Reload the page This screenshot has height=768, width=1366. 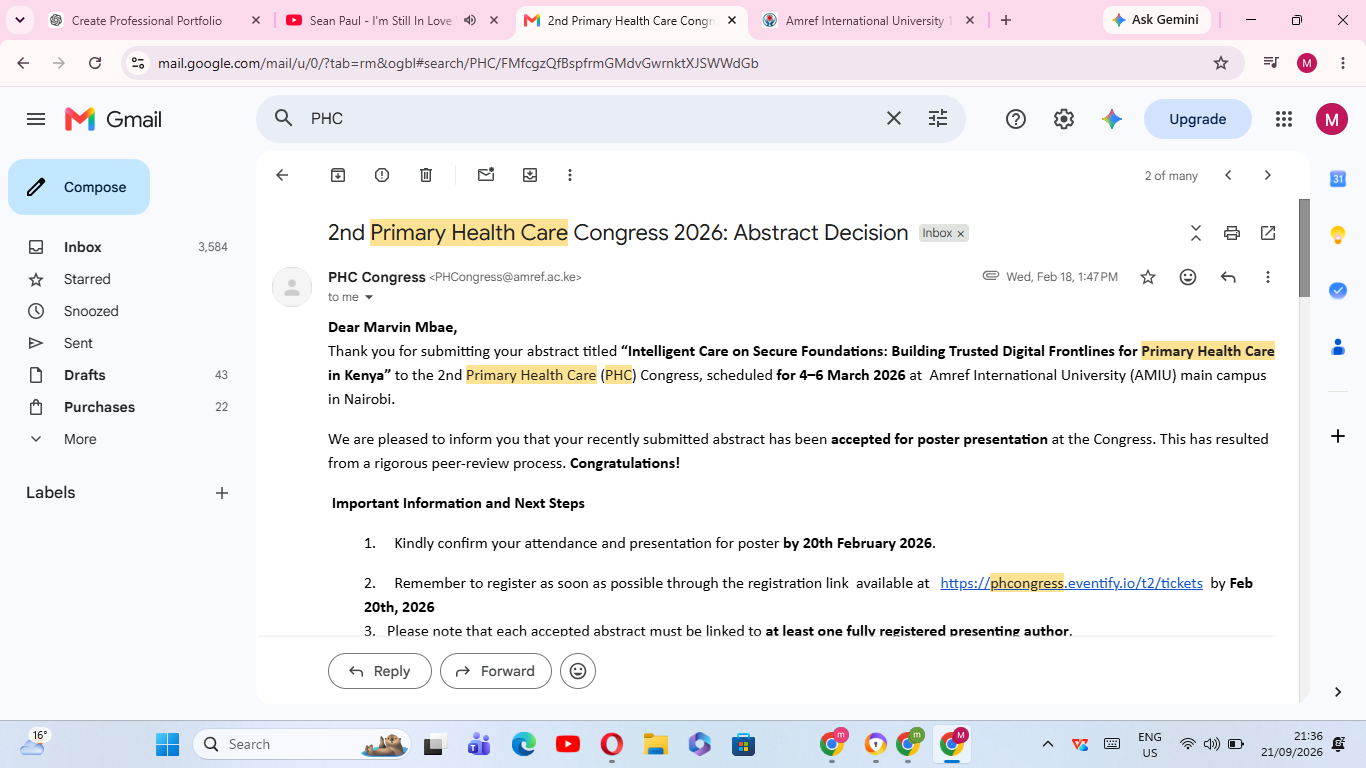tap(95, 63)
